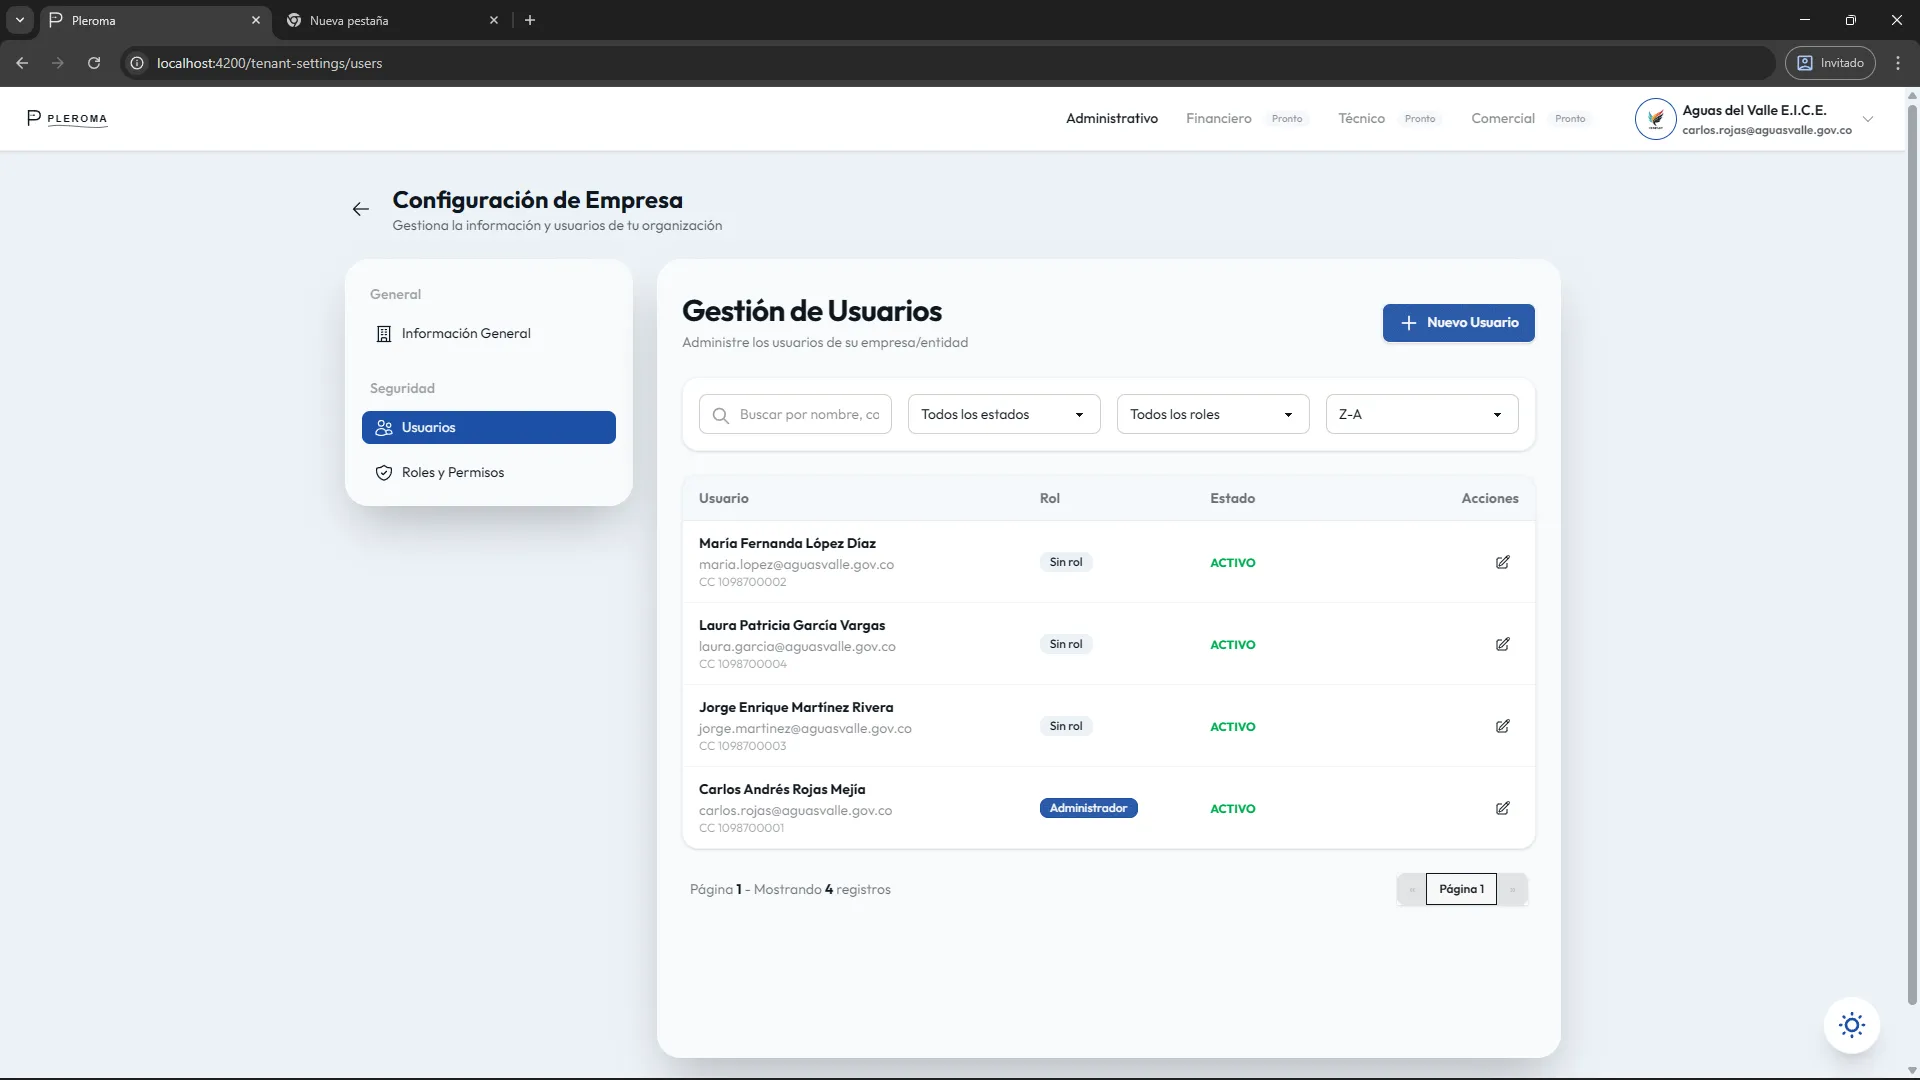
Task: Click the floating theme toggle icon bottom right
Action: click(x=1852, y=1025)
